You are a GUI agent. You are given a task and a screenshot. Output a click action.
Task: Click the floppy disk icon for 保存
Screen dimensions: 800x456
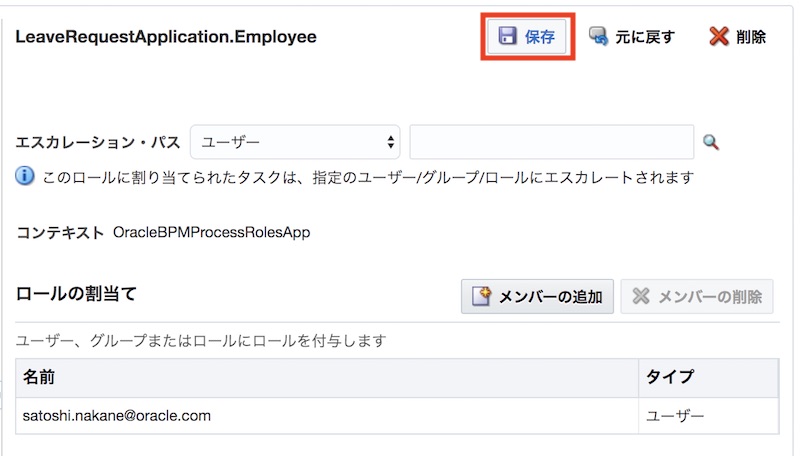pyautogui.click(x=508, y=37)
